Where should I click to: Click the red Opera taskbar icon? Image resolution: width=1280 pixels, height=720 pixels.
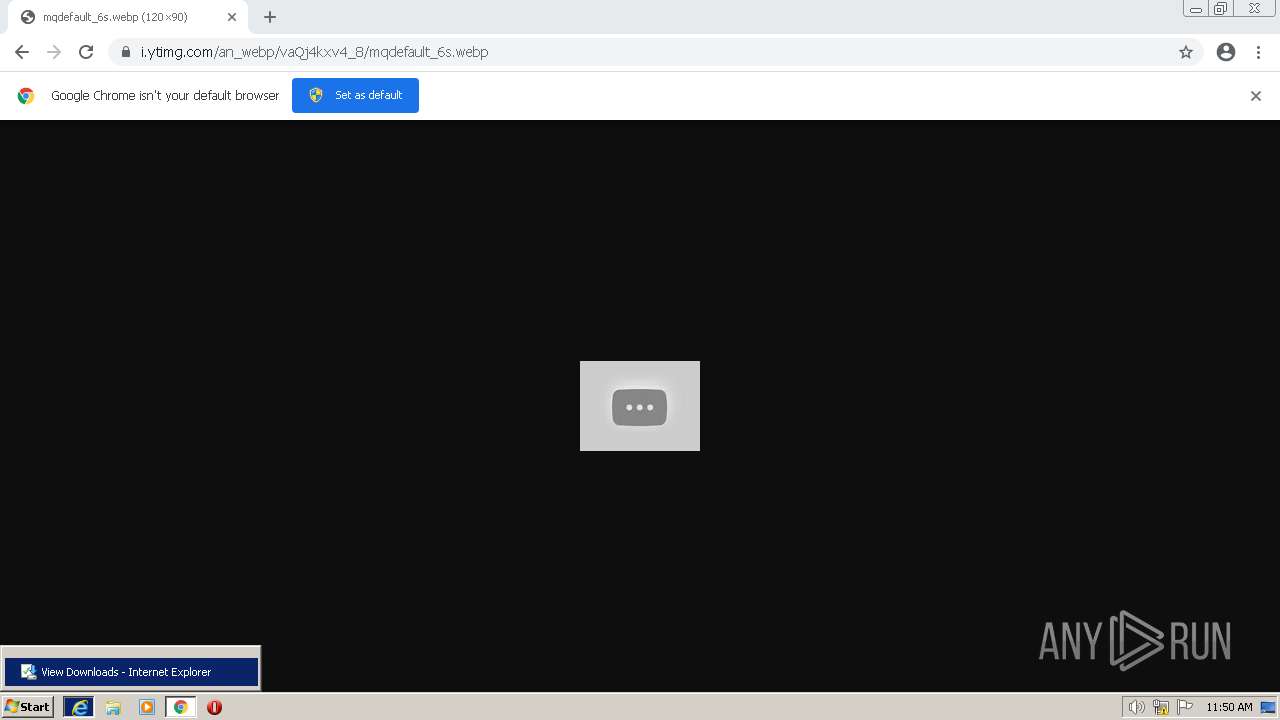coord(214,707)
